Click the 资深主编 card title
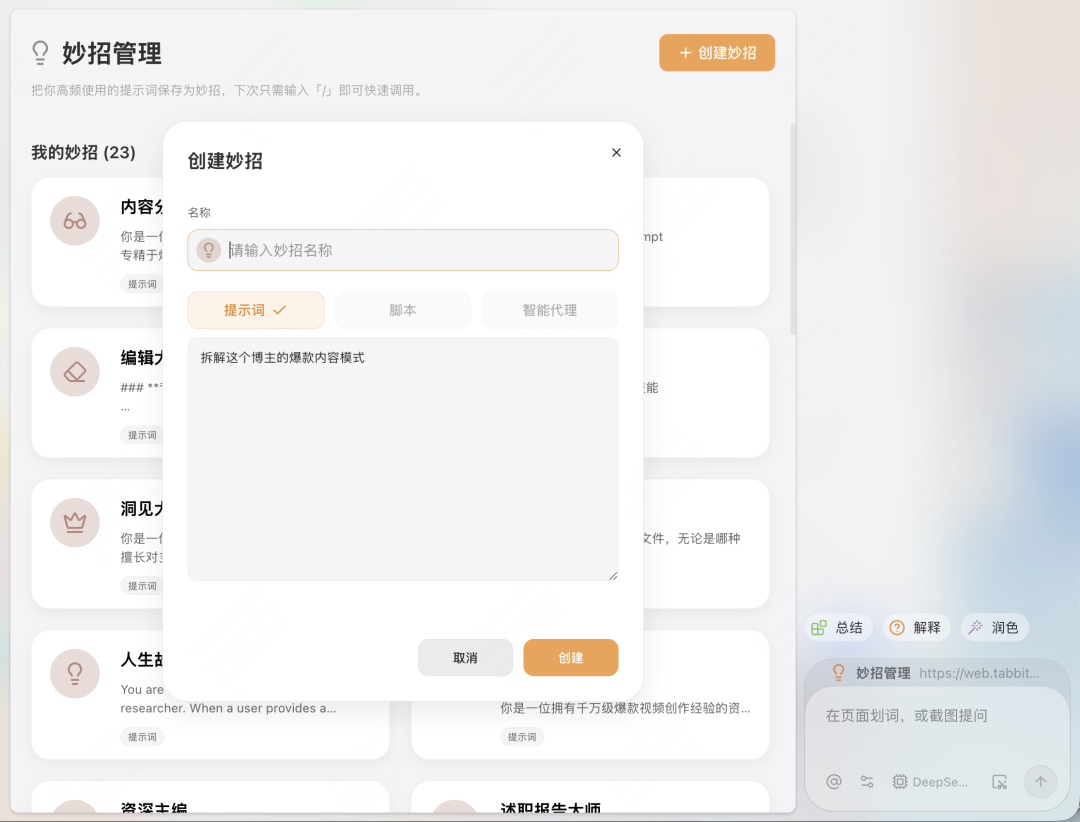 (154, 808)
